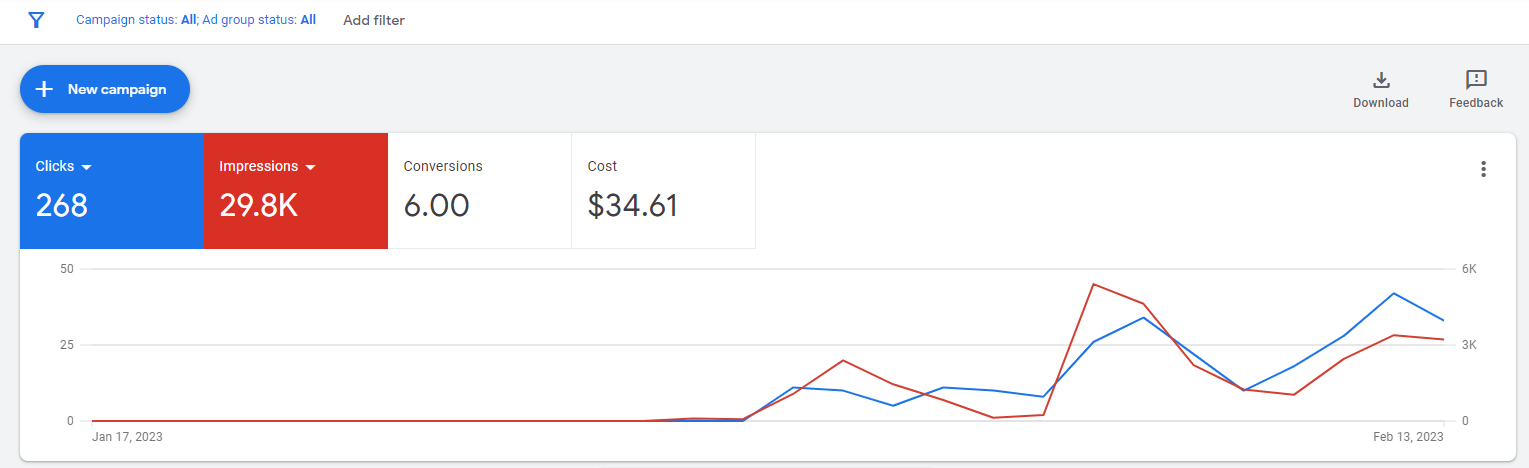Expand the Impressions metric dropdown arrow
This screenshot has width=1529, height=468.
[x=311, y=167]
